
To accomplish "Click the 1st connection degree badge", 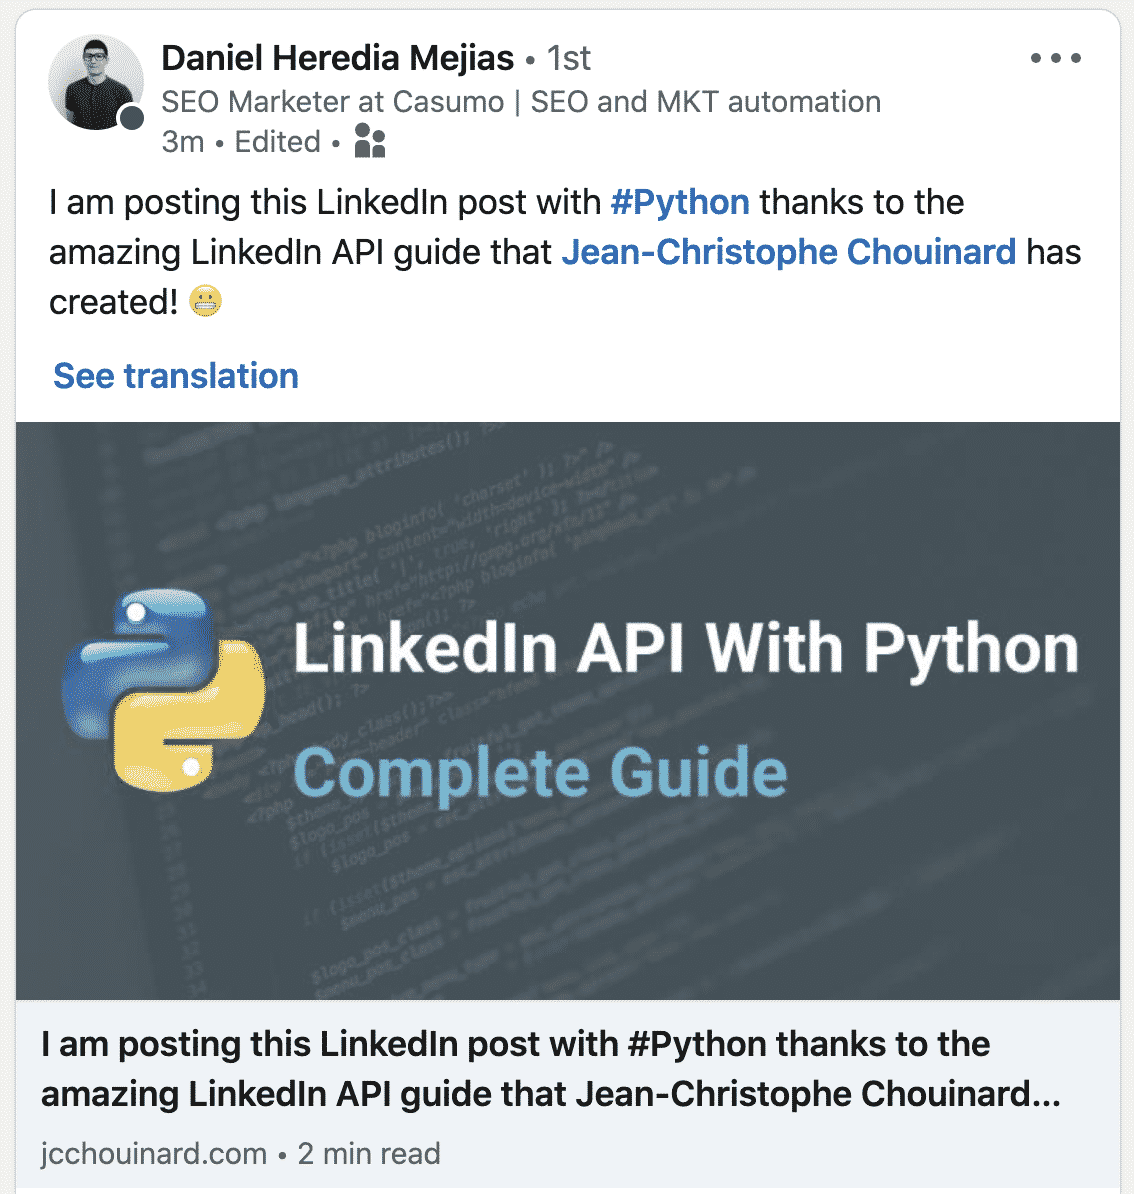I will point(569,58).
